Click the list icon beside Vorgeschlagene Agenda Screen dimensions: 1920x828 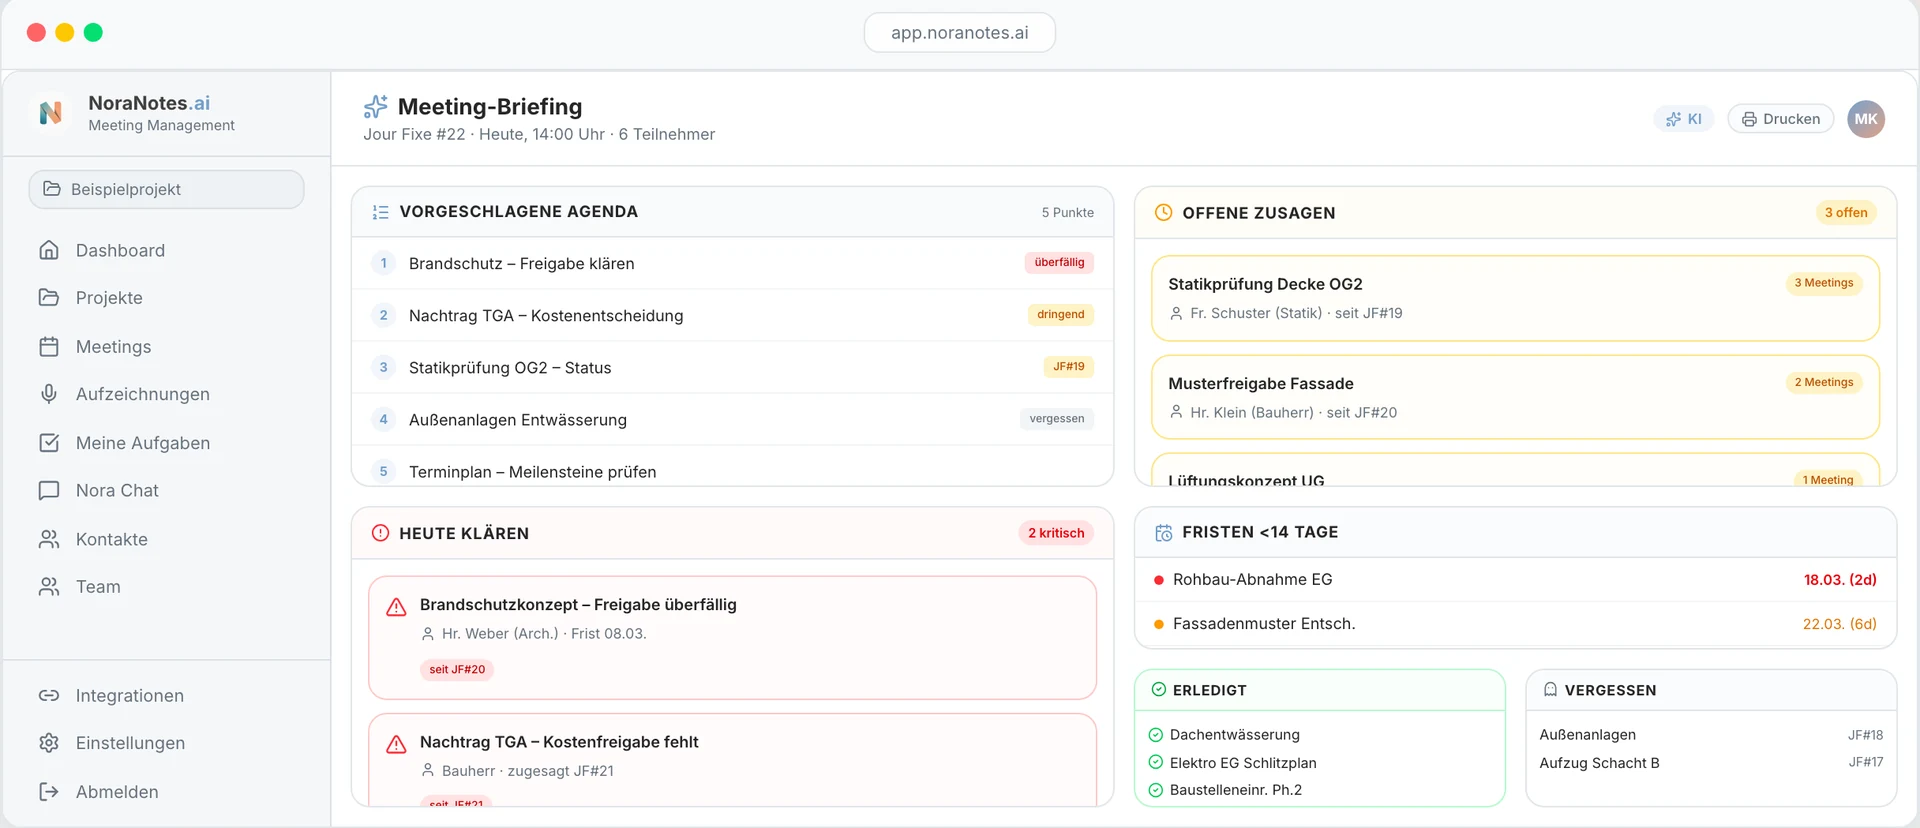pos(380,212)
